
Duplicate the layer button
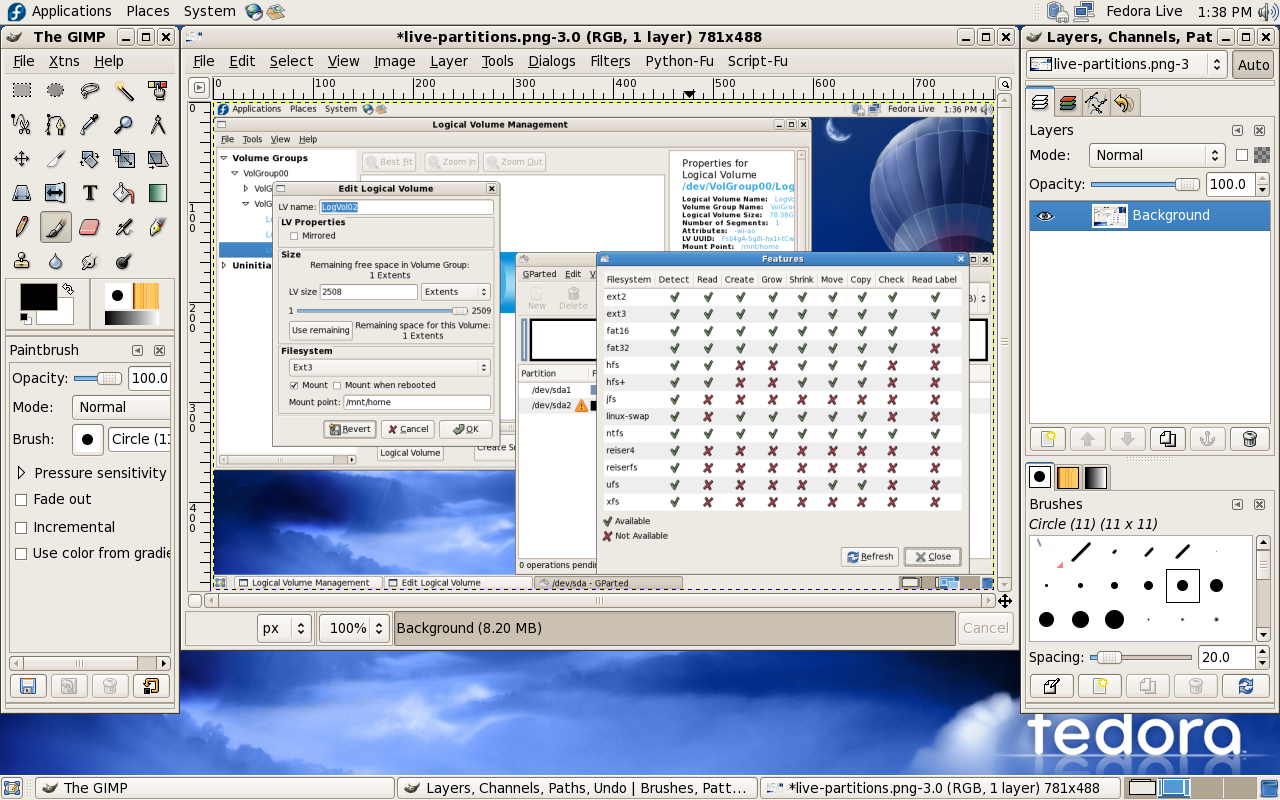1168,438
